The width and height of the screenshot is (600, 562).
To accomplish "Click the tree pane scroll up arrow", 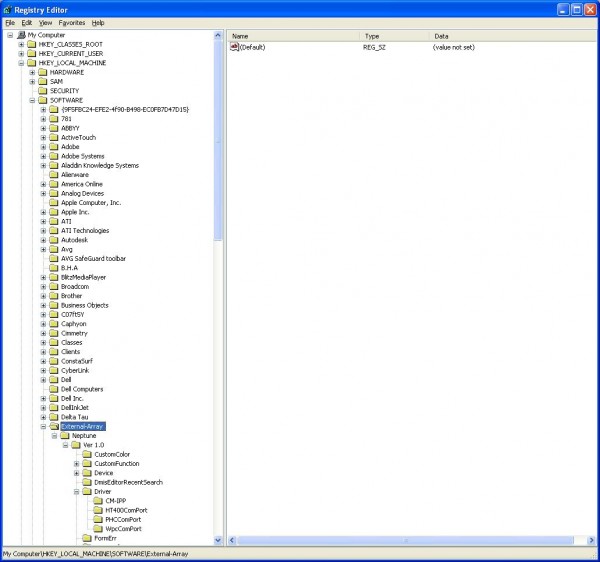I will click(x=218, y=36).
